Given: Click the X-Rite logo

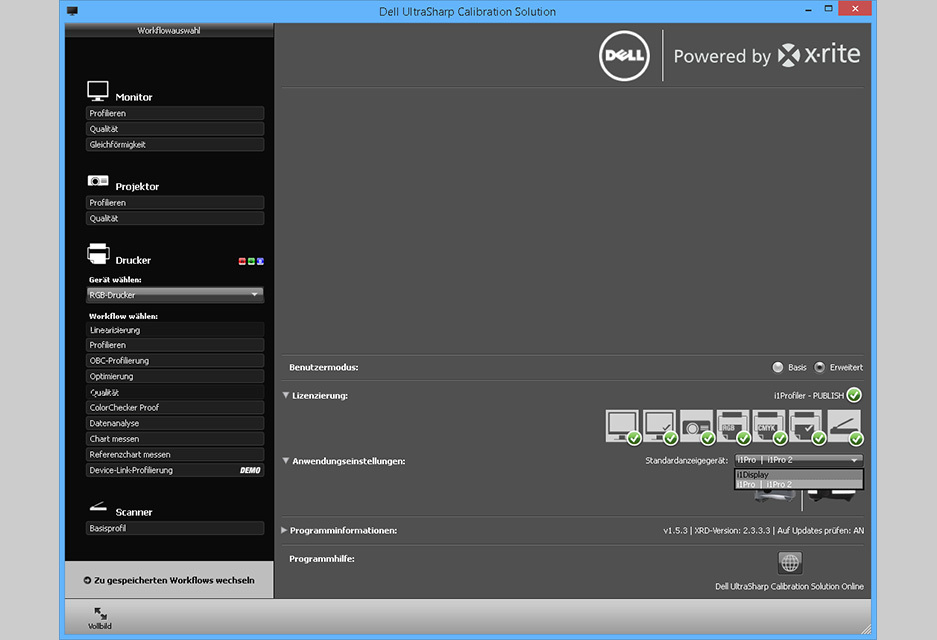Looking at the screenshot, I should coord(819,55).
